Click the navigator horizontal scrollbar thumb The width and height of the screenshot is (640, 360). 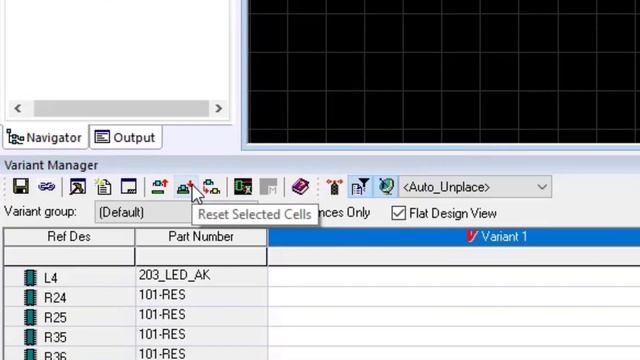click(x=121, y=108)
